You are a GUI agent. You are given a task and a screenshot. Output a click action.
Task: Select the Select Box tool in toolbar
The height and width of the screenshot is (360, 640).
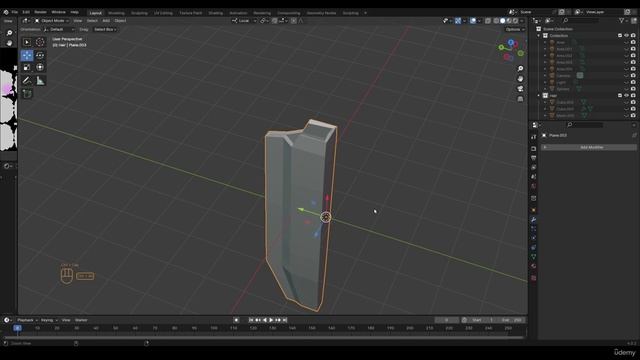pos(27,42)
